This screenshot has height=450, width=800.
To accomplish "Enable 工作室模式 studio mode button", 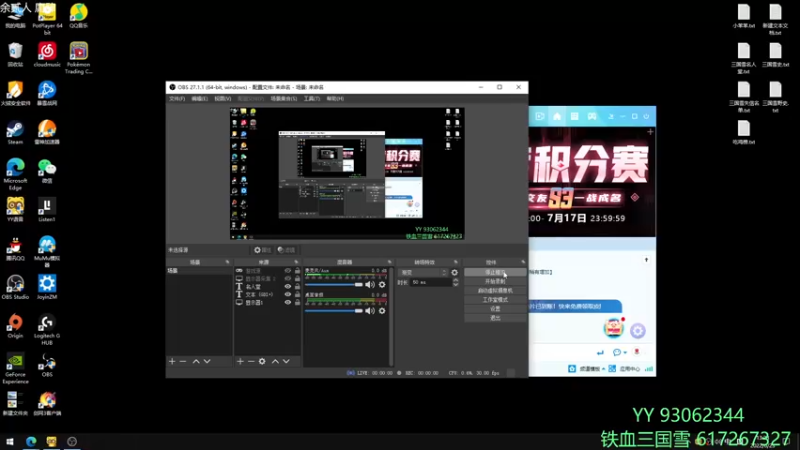I will (495, 300).
